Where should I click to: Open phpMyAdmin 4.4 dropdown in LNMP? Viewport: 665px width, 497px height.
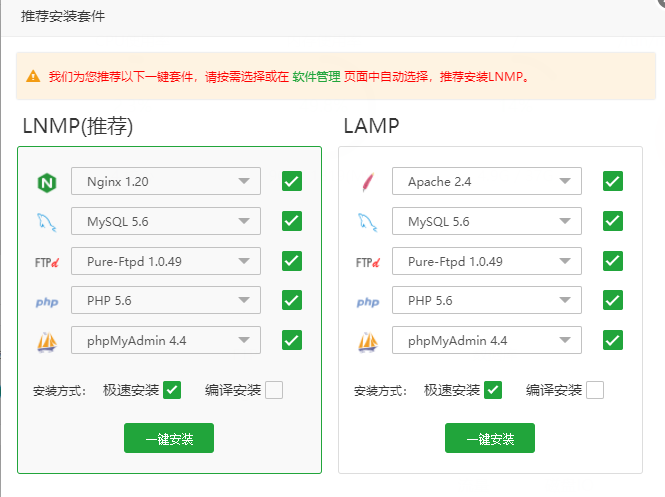tap(166, 340)
